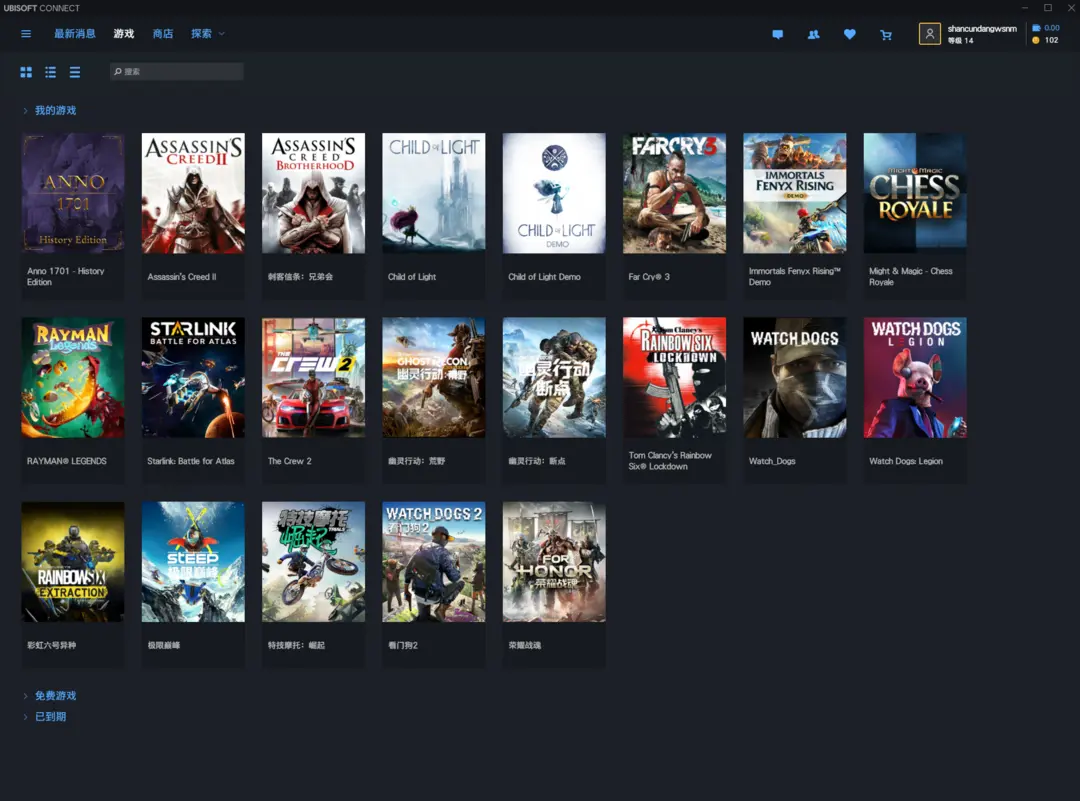Open The Crew 2 cover
The height and width of the screenshot is (801, 1080).
point(313,377)
